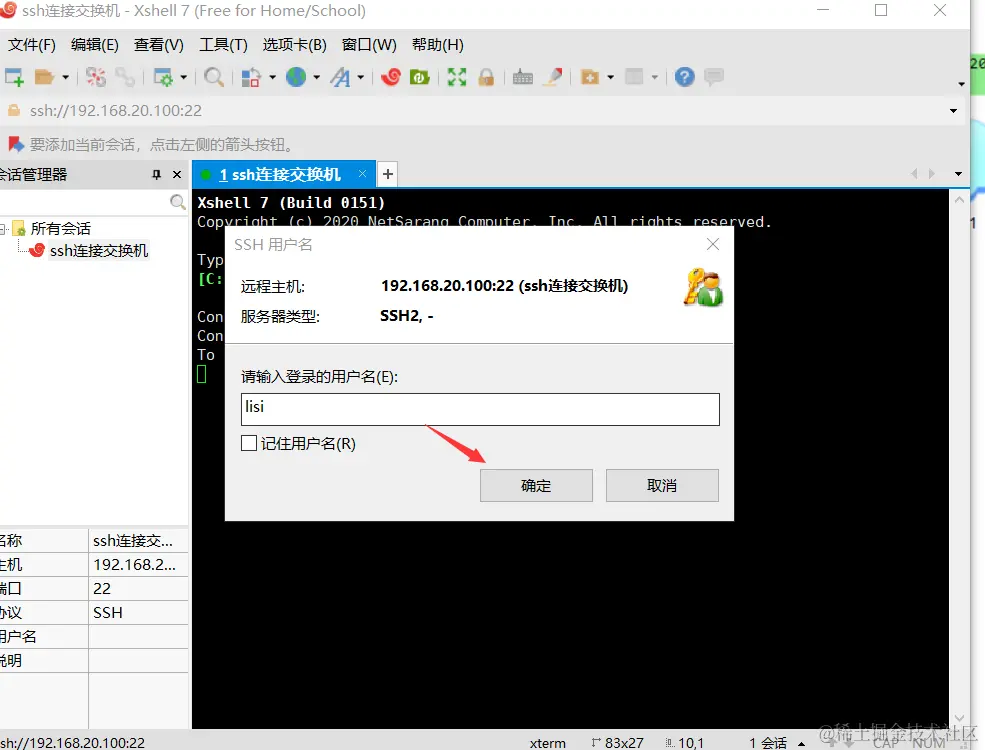Expand the globe encoding dropdown arrow

pyautogui.click(x=317, y=77)
